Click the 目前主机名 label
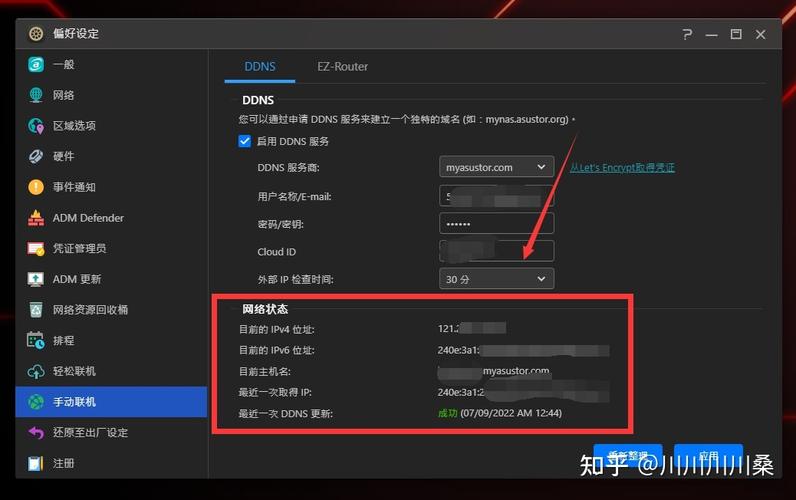The height and width of the screenshot is (500, 796). pos(264,372)
